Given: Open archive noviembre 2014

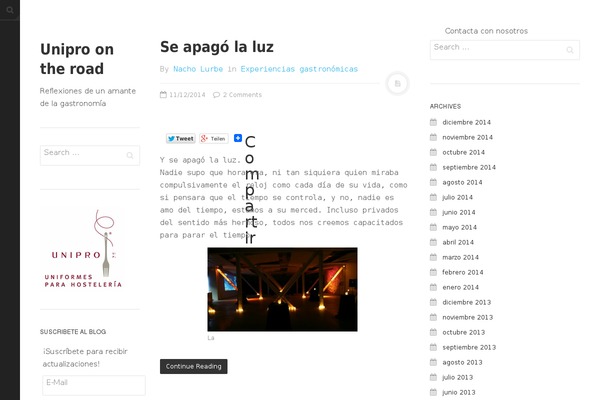Looking at the screenshot, I should click(468, 137).
